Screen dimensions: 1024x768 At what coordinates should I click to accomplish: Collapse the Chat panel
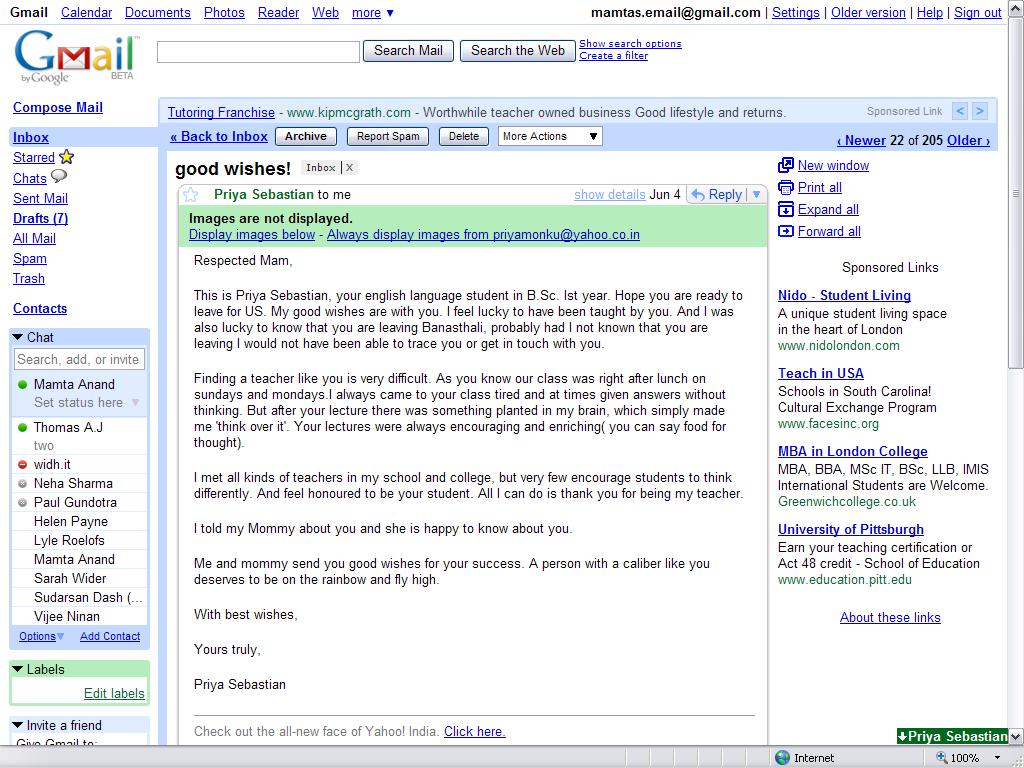[x=18, y=337]
